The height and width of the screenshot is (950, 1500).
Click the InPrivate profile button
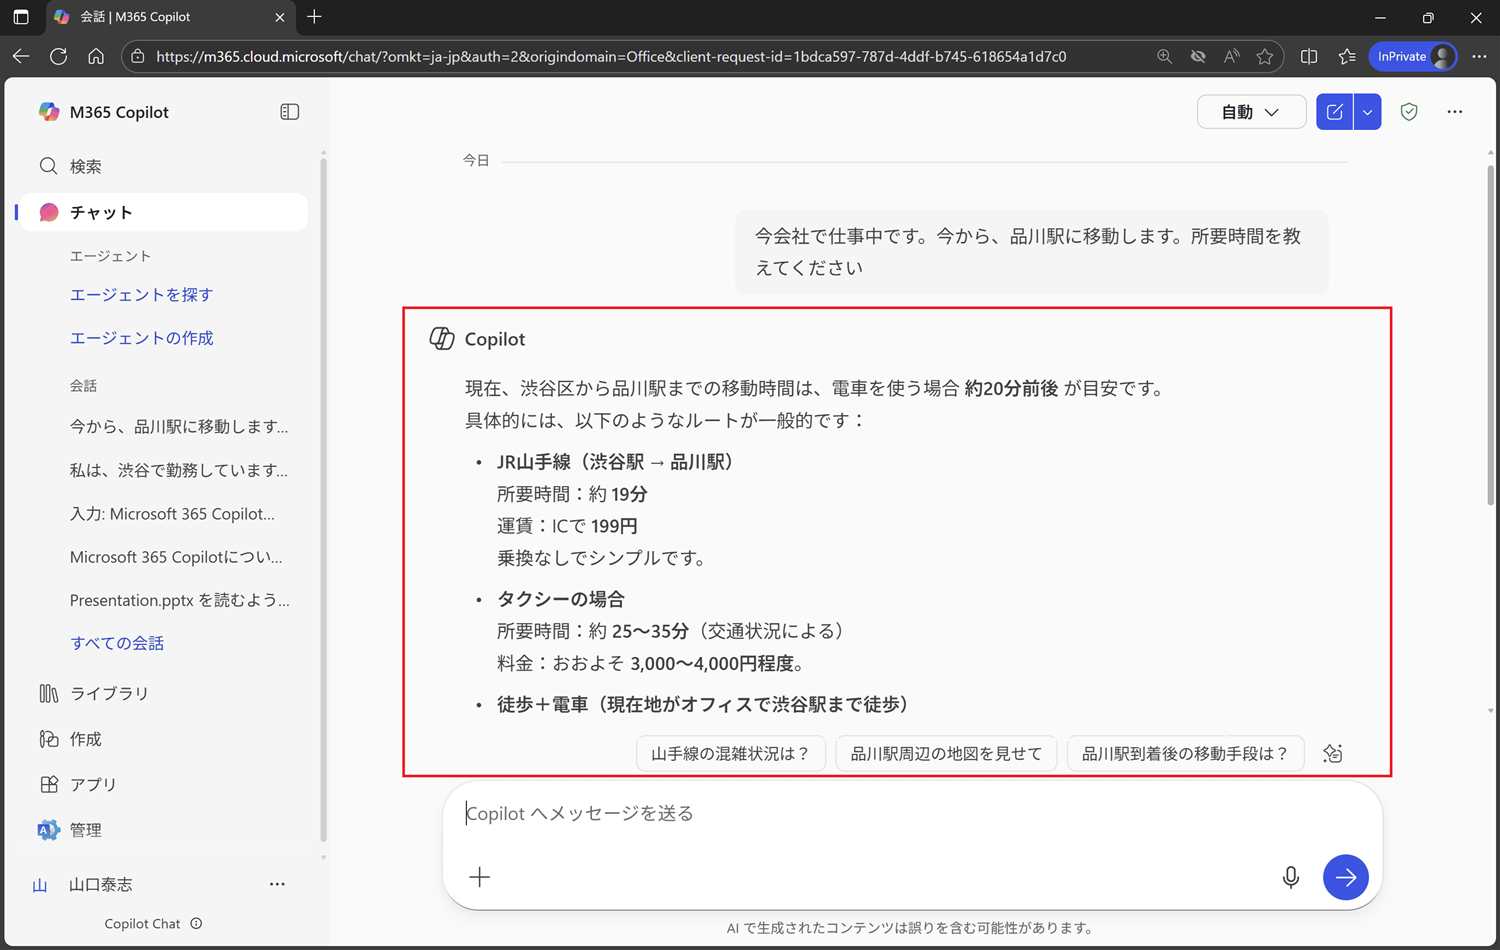coord(1413,56)
